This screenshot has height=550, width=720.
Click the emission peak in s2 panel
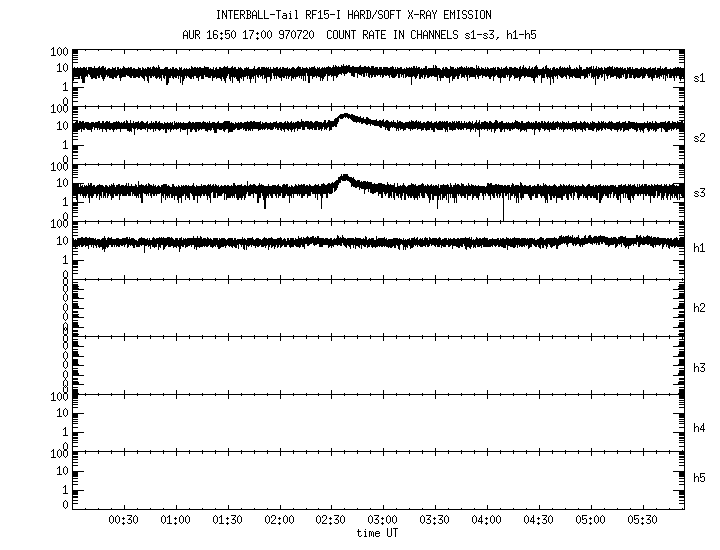point(345,117)
